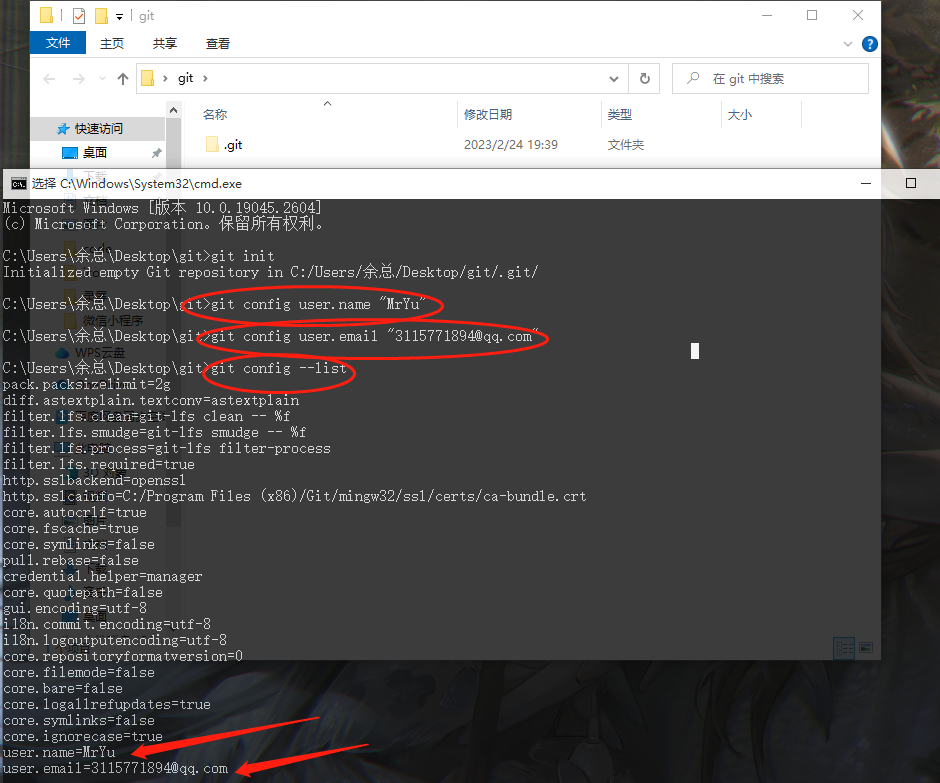Switch to the 共享 ribbon tab

pyautogui.click(x=164, y=43)
